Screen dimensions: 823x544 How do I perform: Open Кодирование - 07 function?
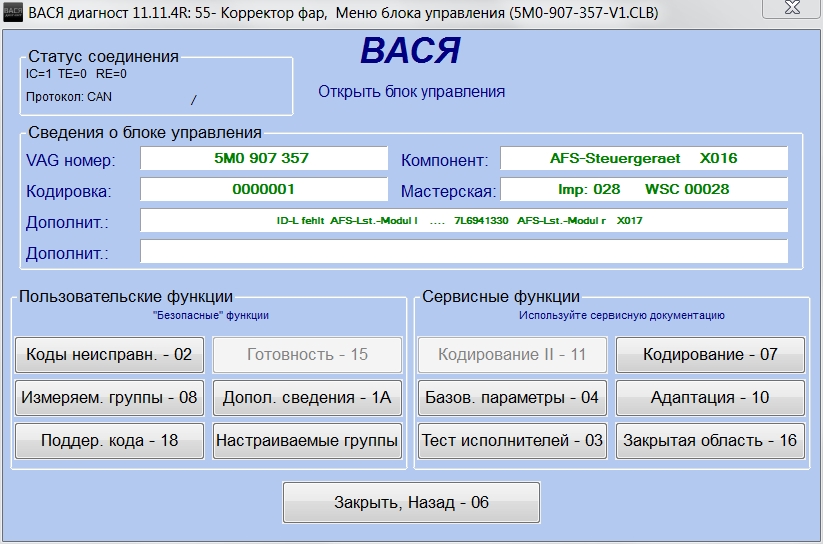pyautogui.click(x=709, y=355)
